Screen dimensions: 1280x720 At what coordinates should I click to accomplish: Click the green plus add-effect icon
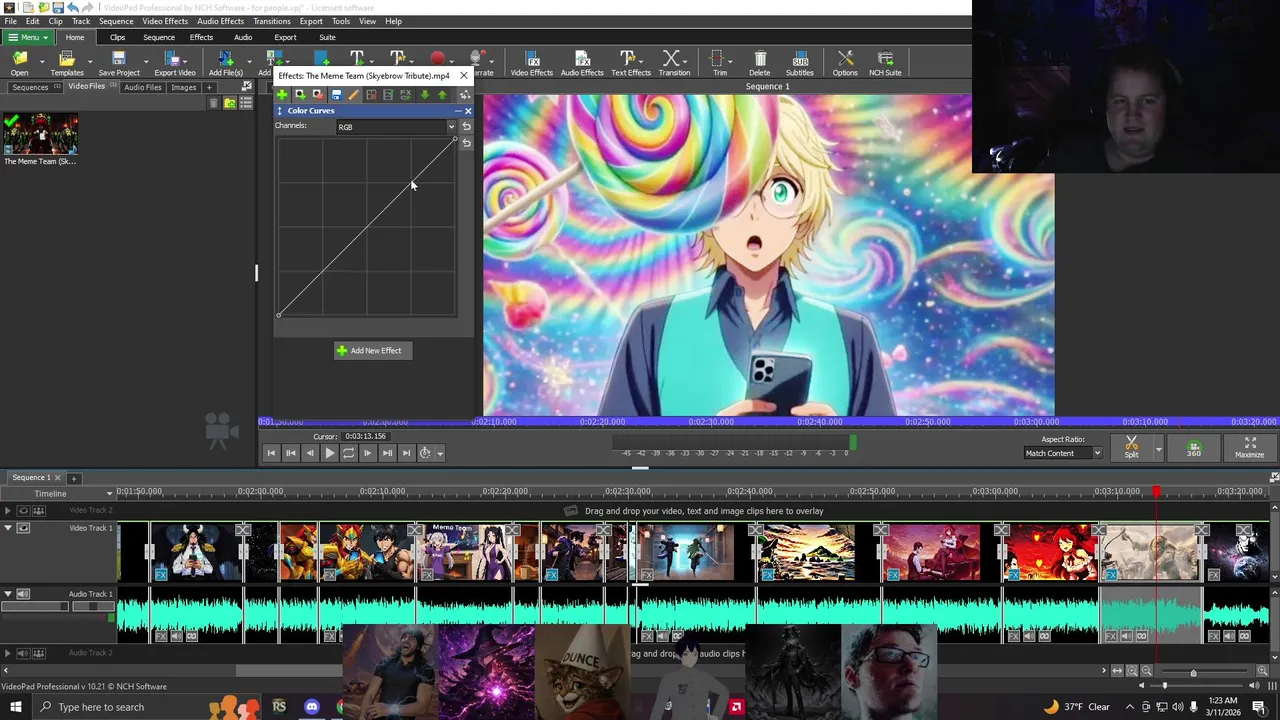[282, 95]
